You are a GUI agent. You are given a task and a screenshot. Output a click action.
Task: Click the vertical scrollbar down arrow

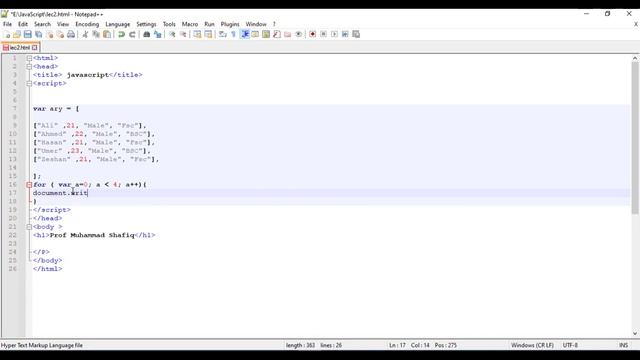635,333
